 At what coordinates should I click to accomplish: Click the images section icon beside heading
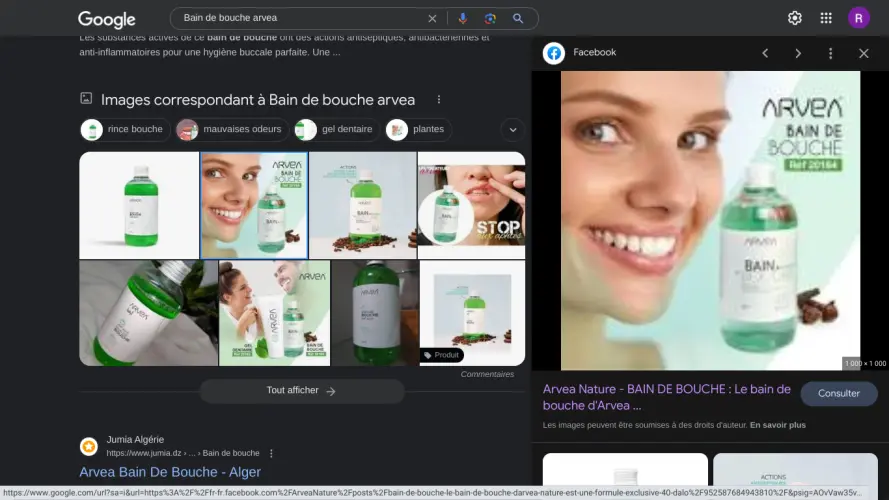coord(86,99)
